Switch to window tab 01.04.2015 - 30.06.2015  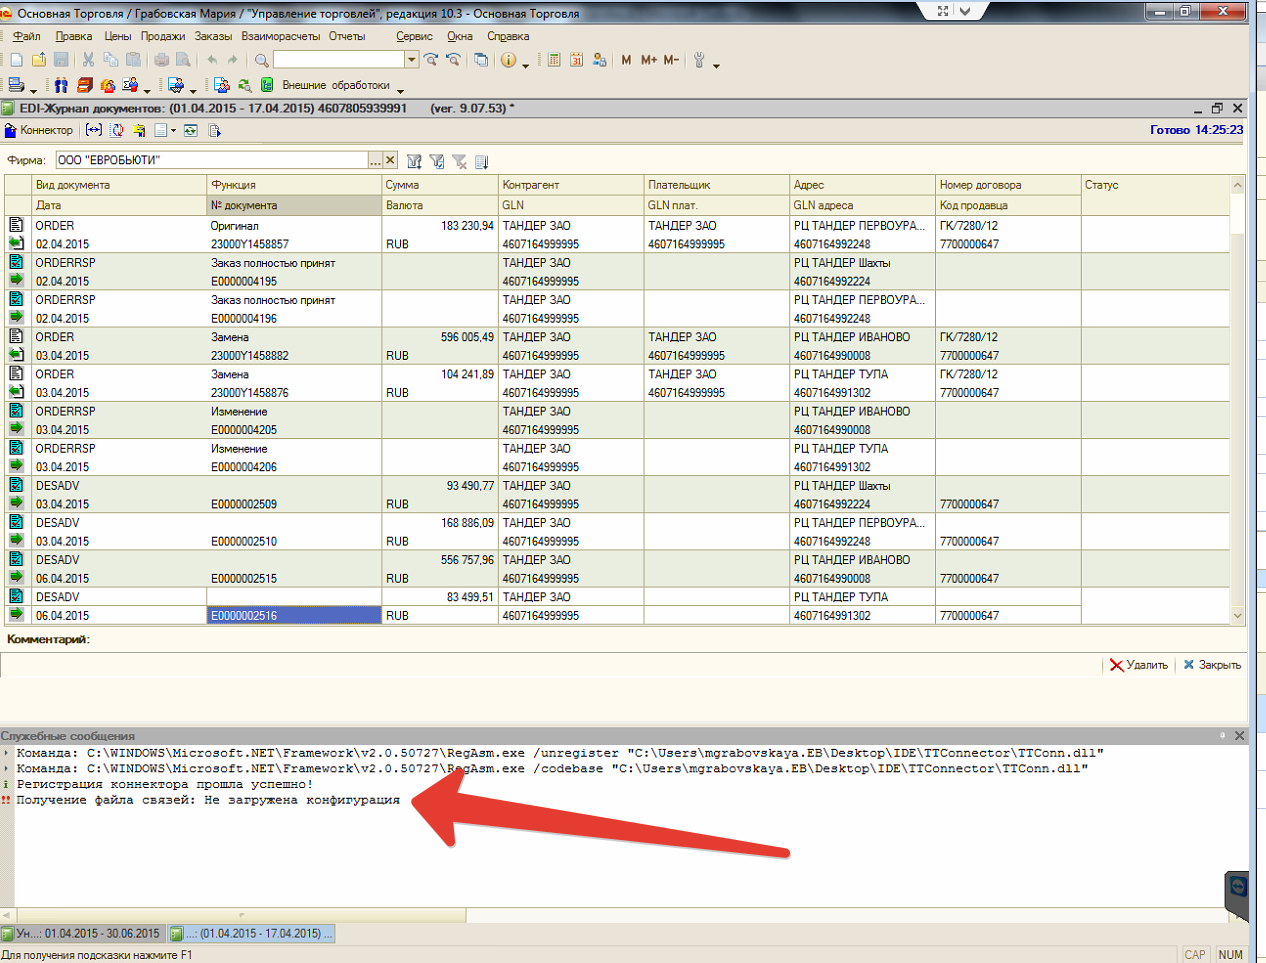83,934
